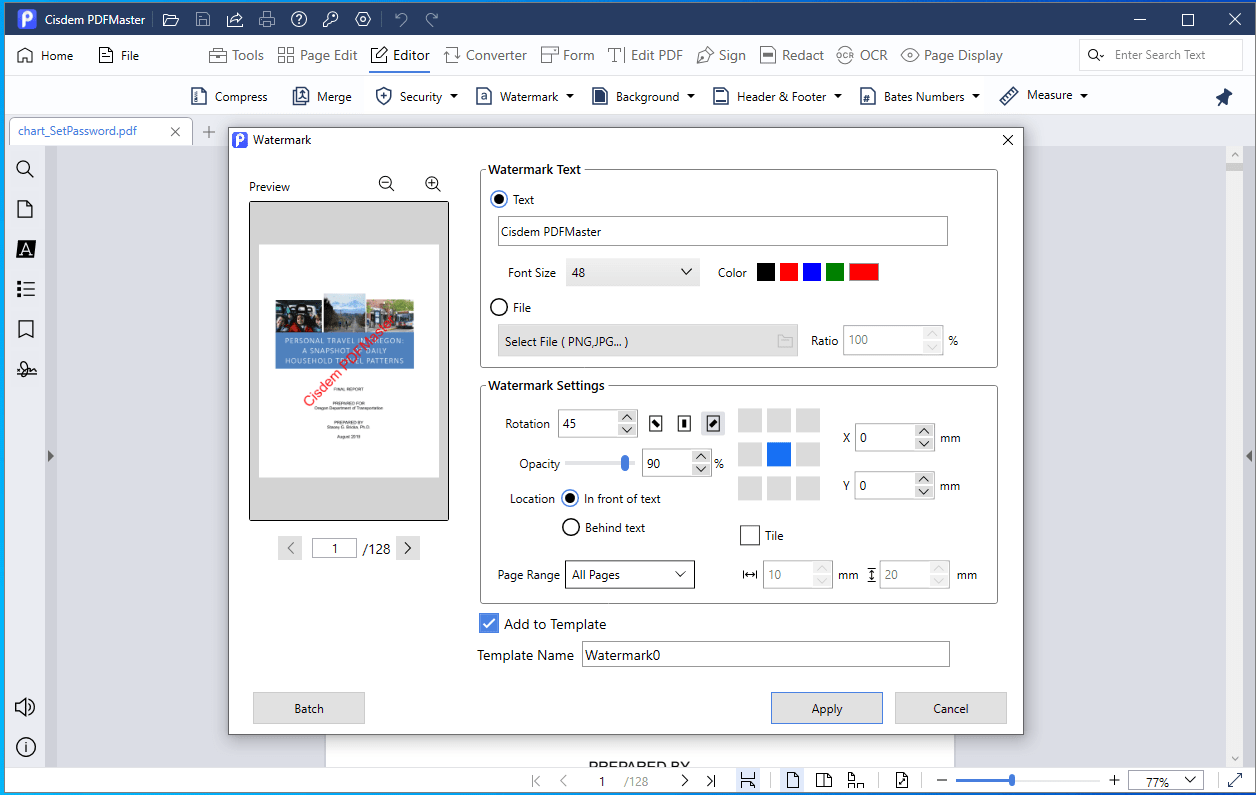
Task: Click the Template Name input field
Action: 766,655
